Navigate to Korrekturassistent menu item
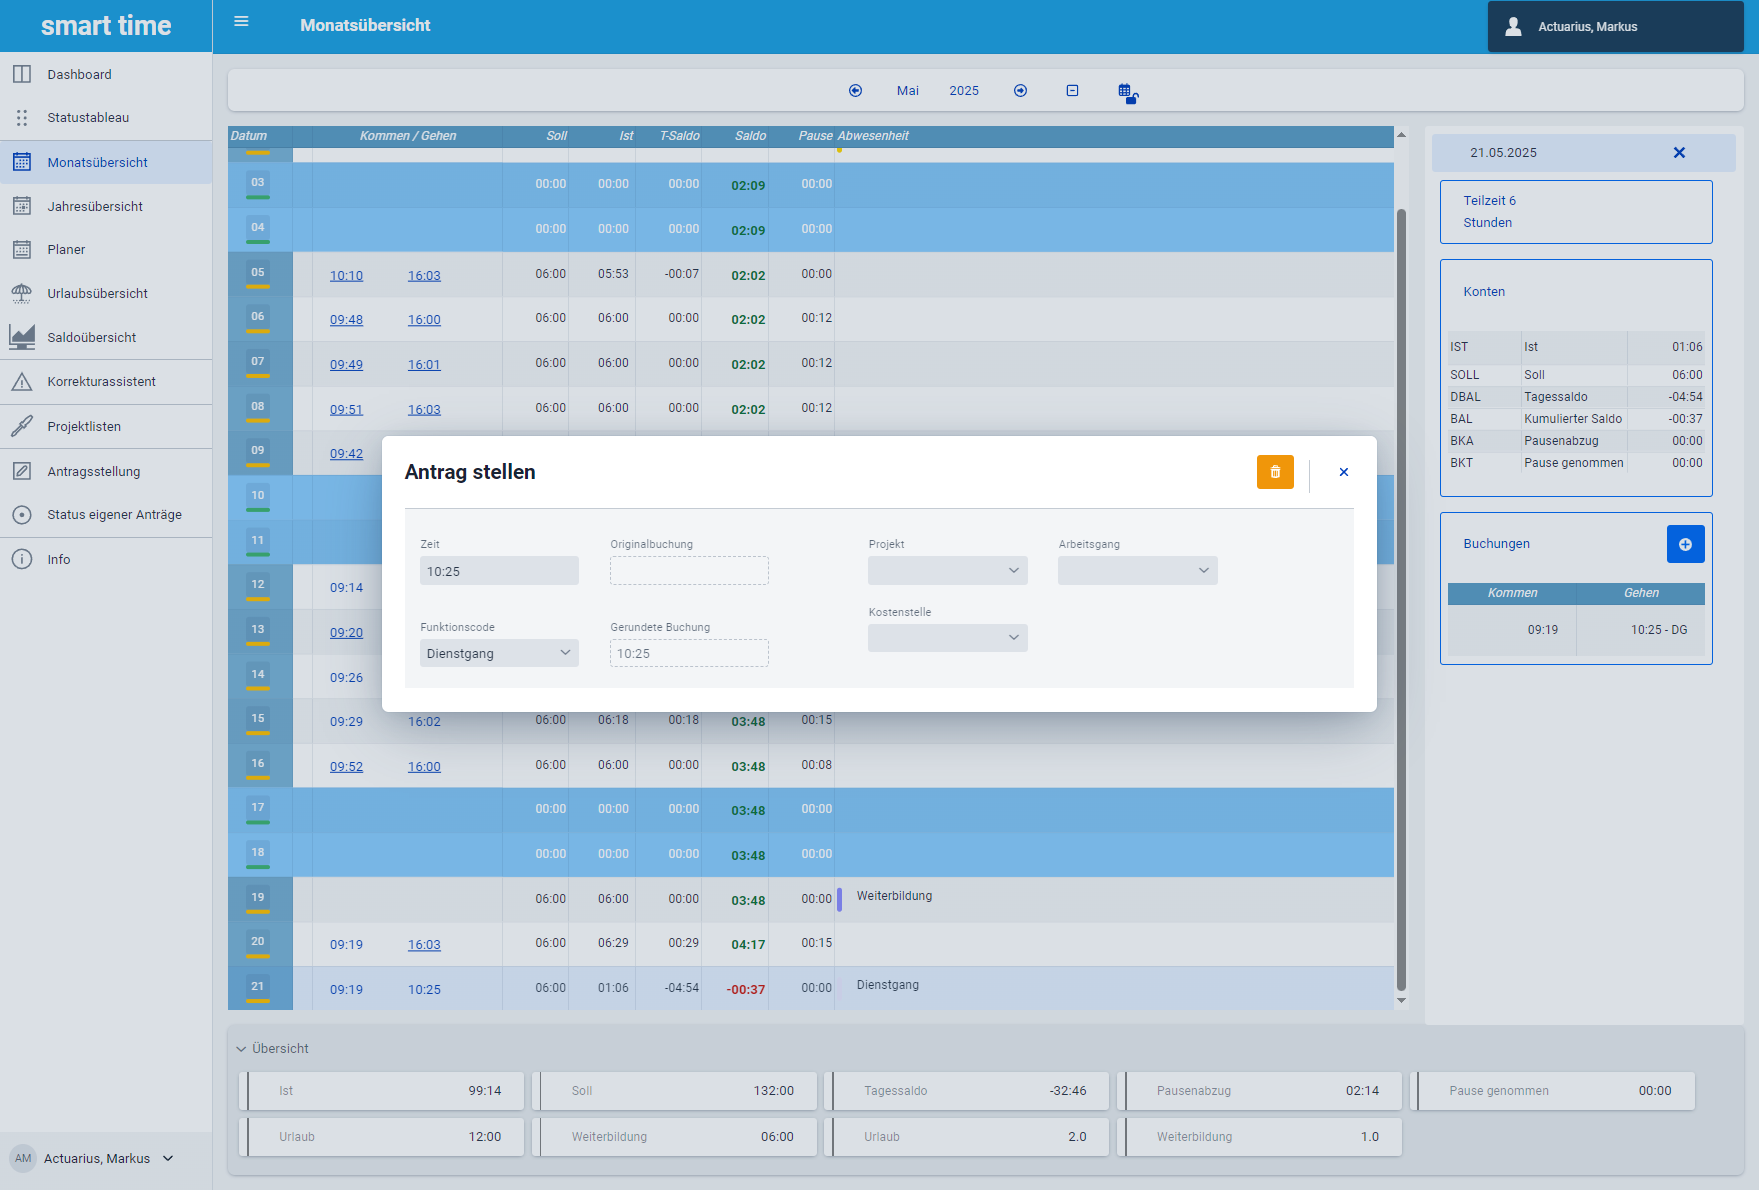 click(x=101, y=382)
